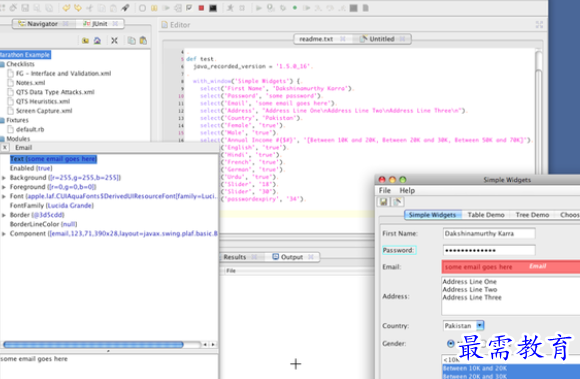This screenshot has height=379, width=580.
Task: Click the black X icon in the Navigator toolbar
Action: coord(114,41)
